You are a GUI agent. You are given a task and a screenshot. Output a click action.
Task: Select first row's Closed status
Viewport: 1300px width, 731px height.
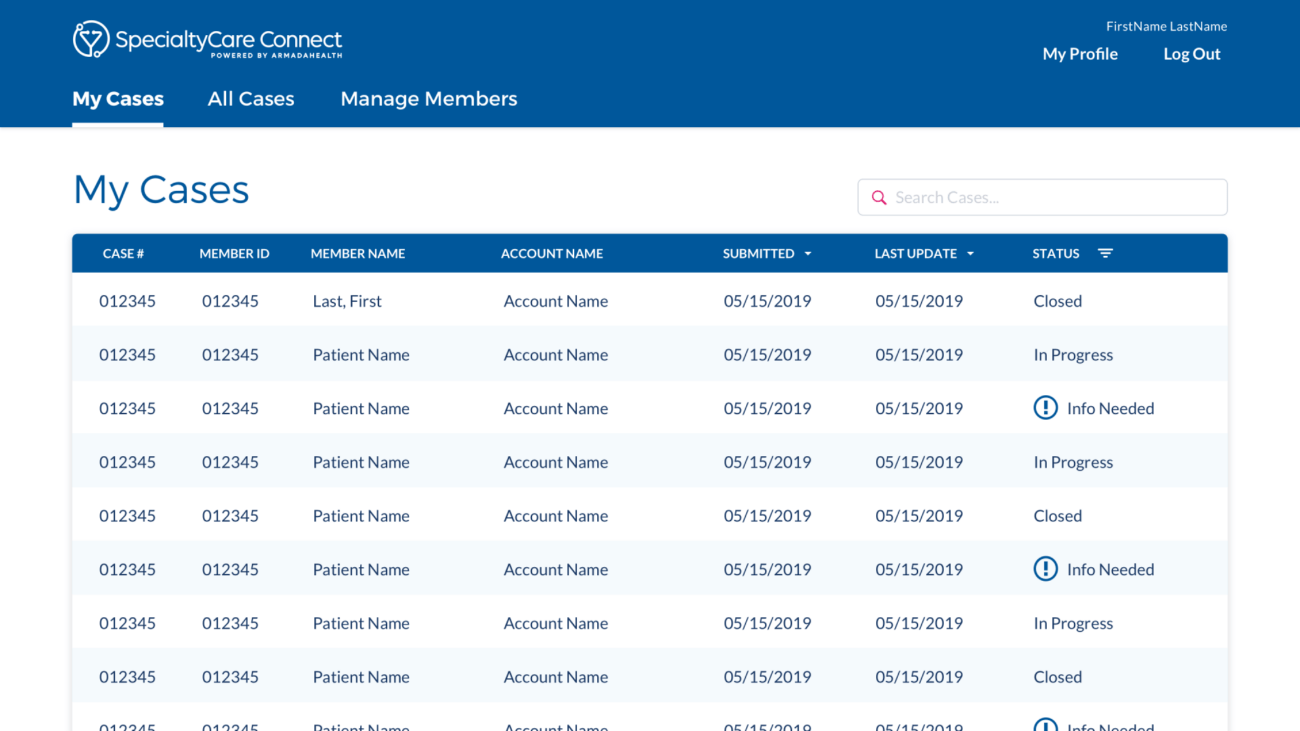1057,301
